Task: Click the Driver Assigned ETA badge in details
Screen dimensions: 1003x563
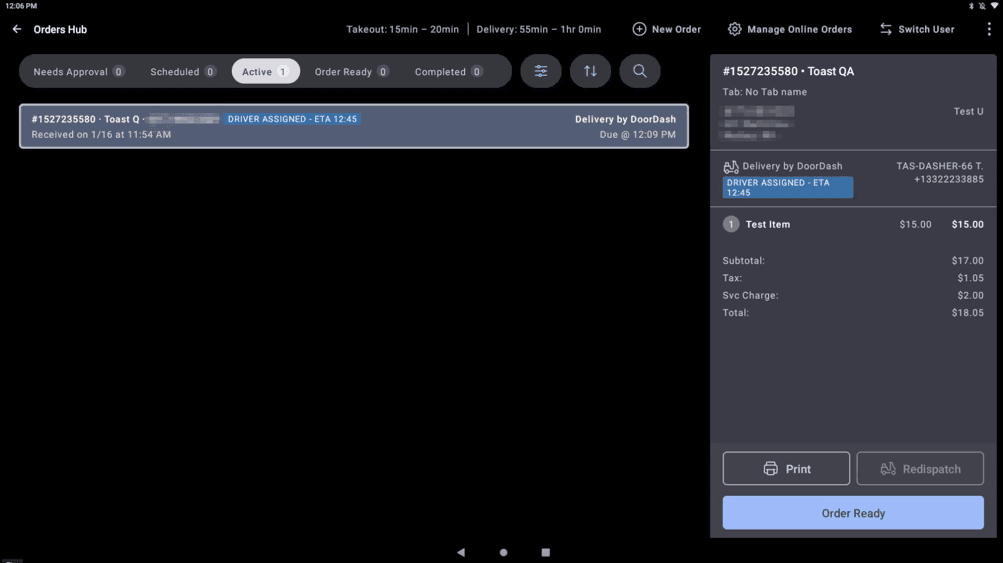Action: point(787,187)
